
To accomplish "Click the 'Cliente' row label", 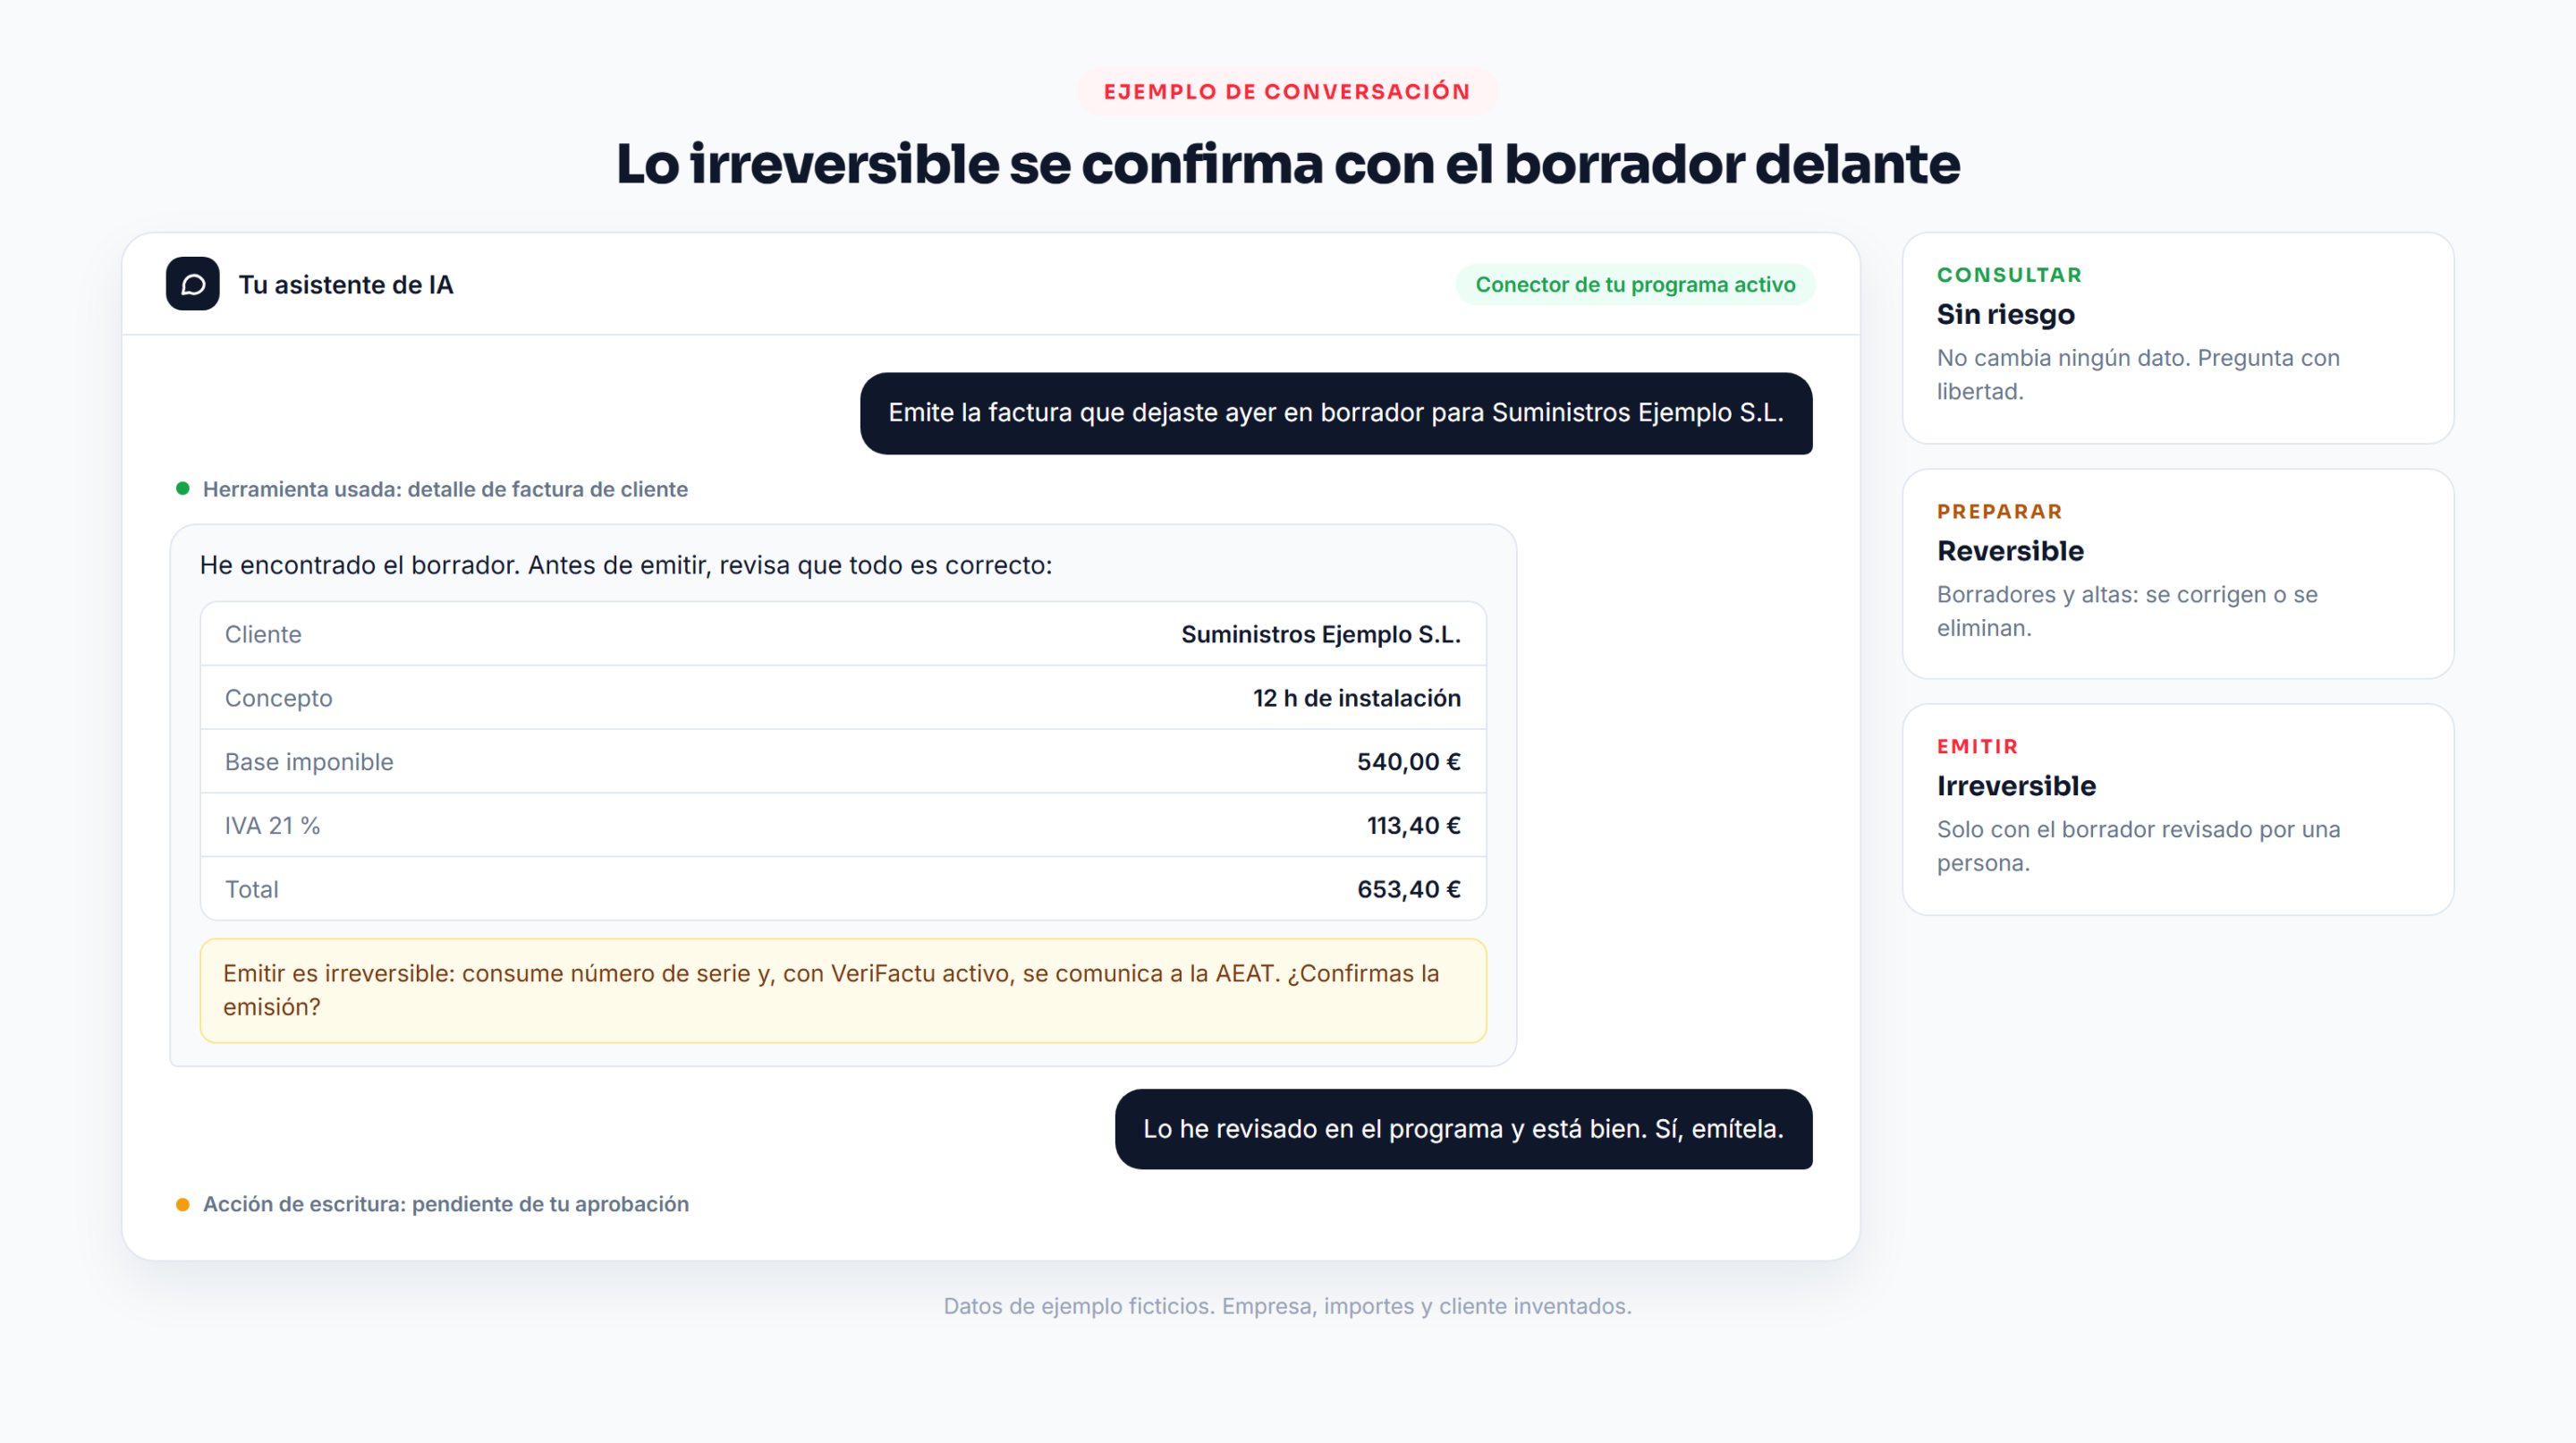I will coord(263,634).
